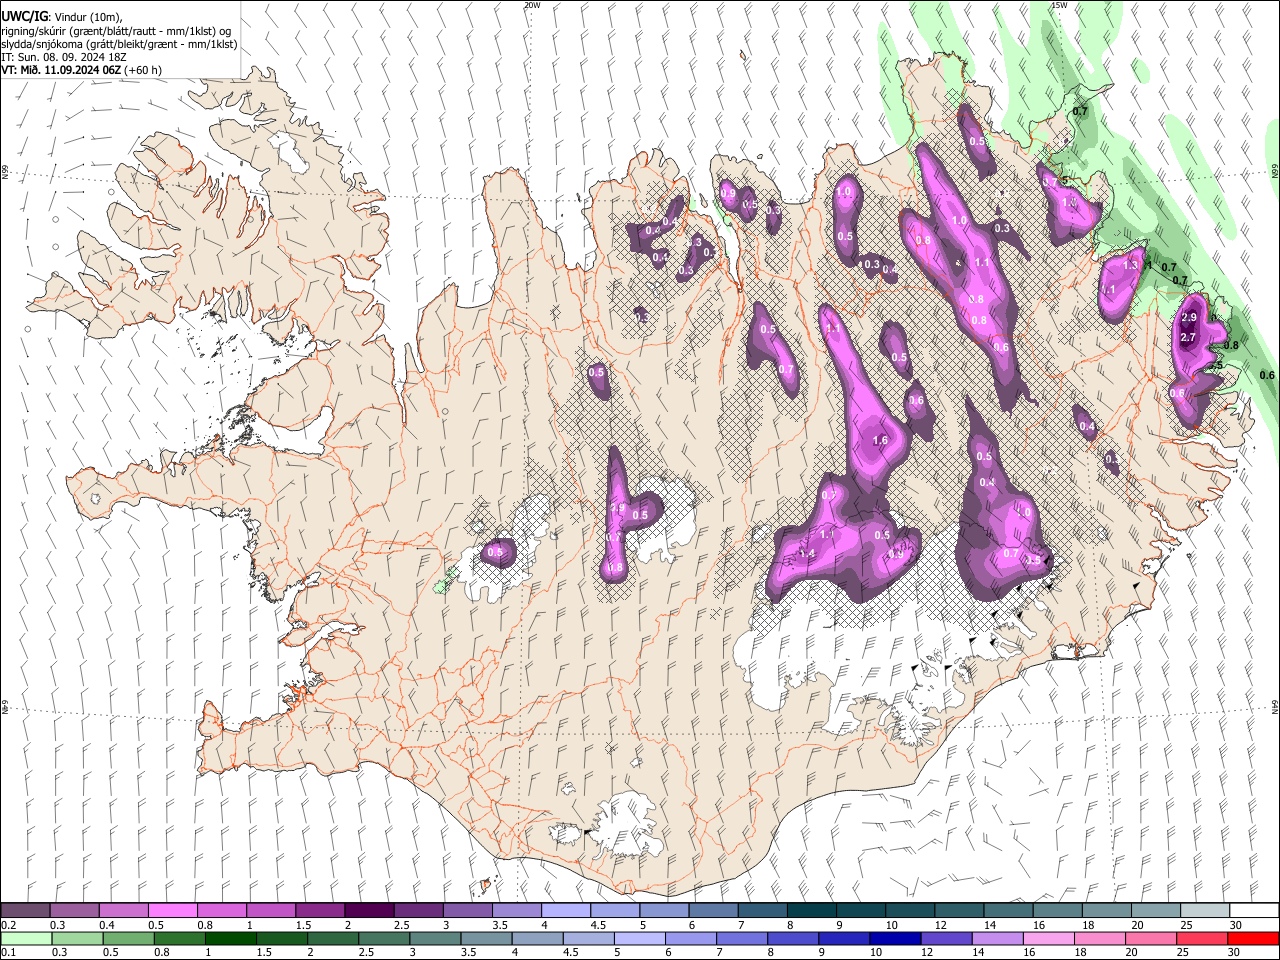Pick the 2.5–3 snow legend swatch

[419, 911]
